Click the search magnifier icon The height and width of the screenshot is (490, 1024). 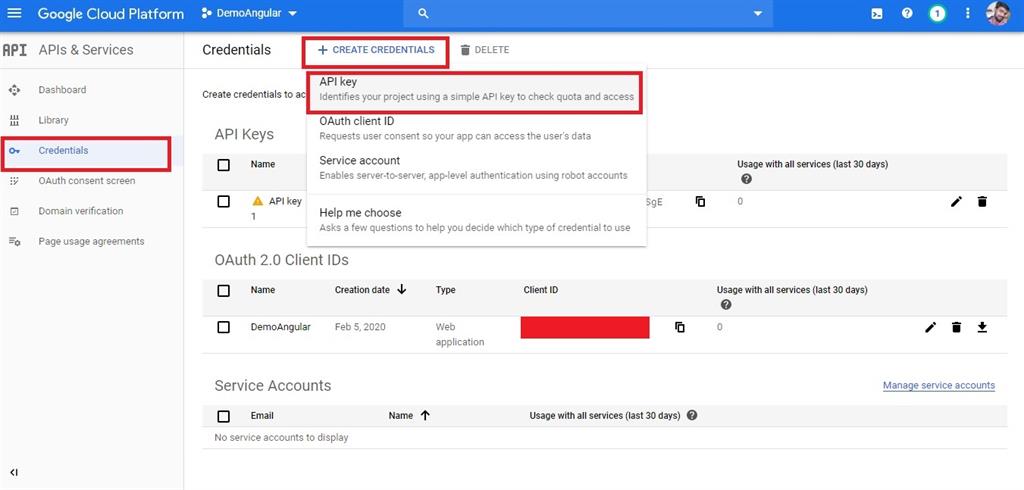point(423,13)
